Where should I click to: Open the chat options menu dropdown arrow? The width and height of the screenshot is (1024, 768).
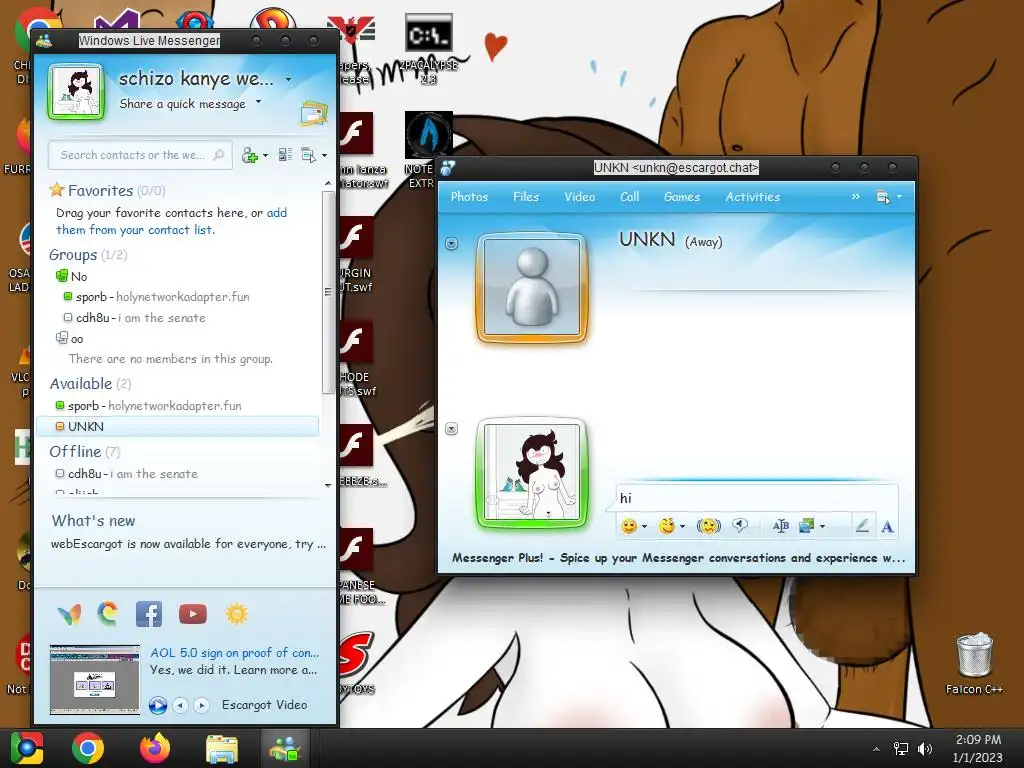899,197
